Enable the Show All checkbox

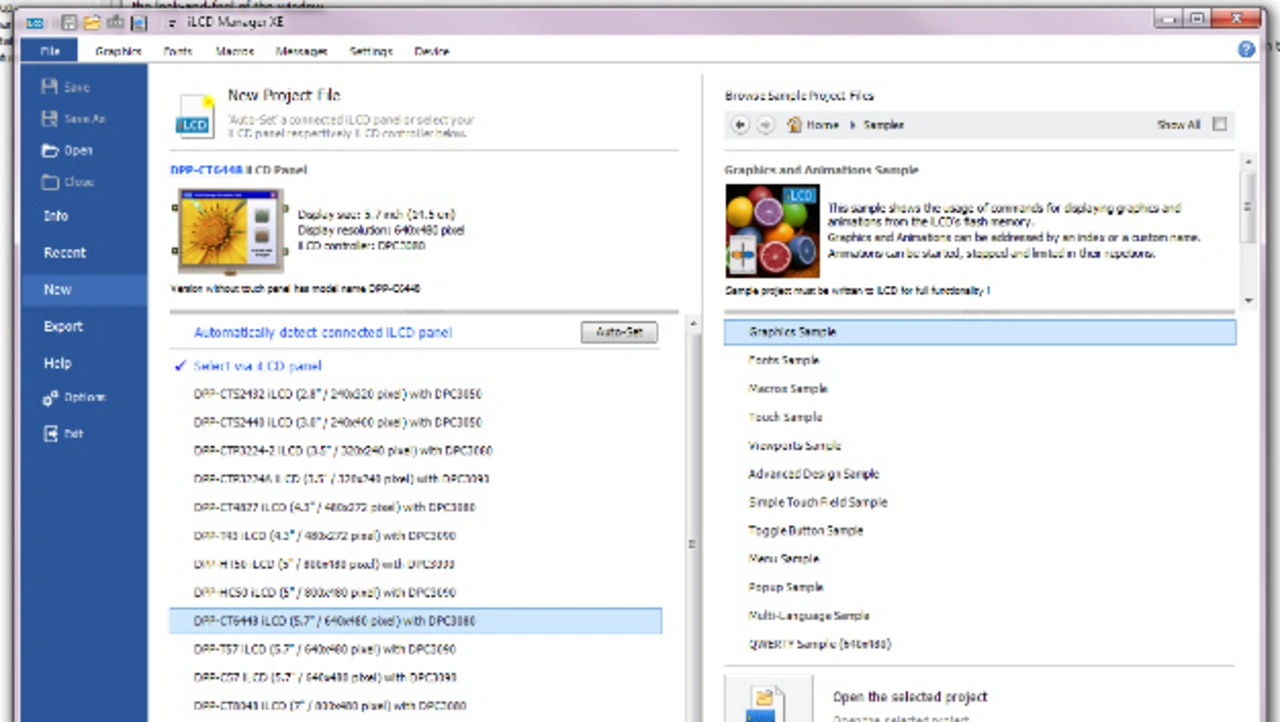pos(1218,125)
